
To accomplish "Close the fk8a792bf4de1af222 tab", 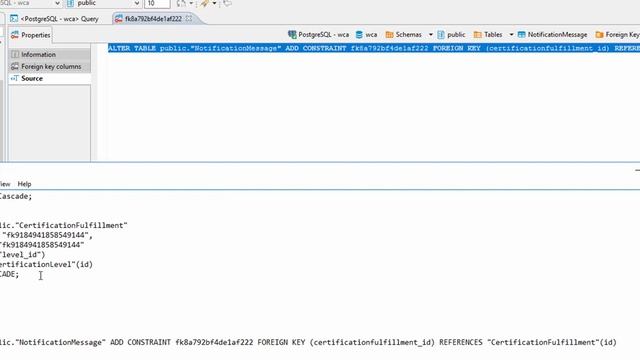I will click(189, 18).
